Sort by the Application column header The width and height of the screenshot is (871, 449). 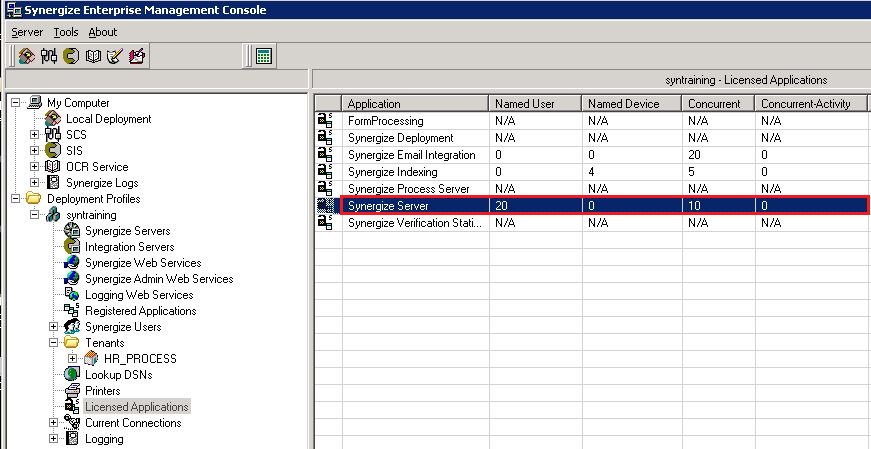(416, 103)
